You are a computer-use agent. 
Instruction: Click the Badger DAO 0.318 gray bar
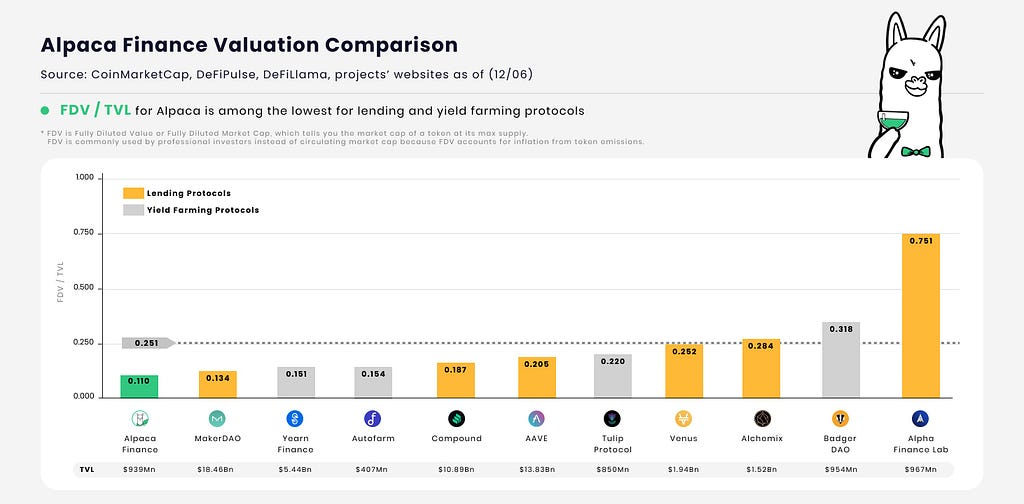841,360
